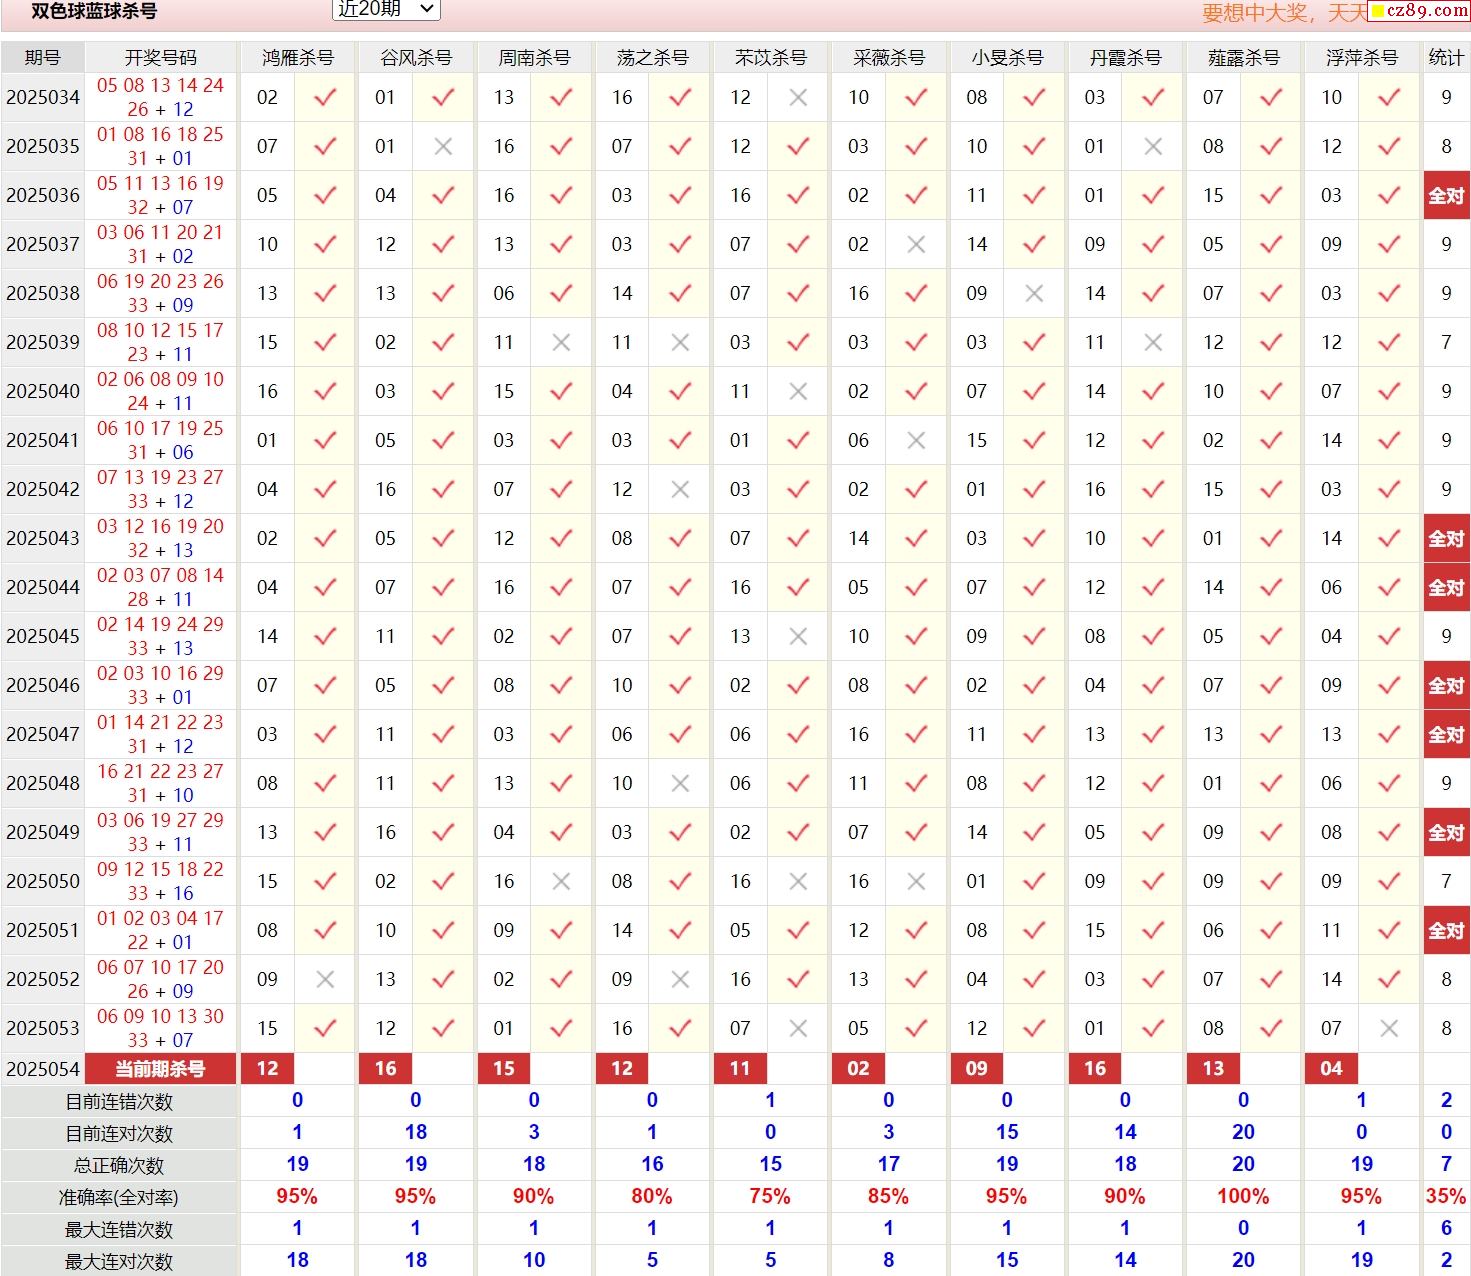Click the gray X in 鸿雁杀号 for 2025052

325,979
